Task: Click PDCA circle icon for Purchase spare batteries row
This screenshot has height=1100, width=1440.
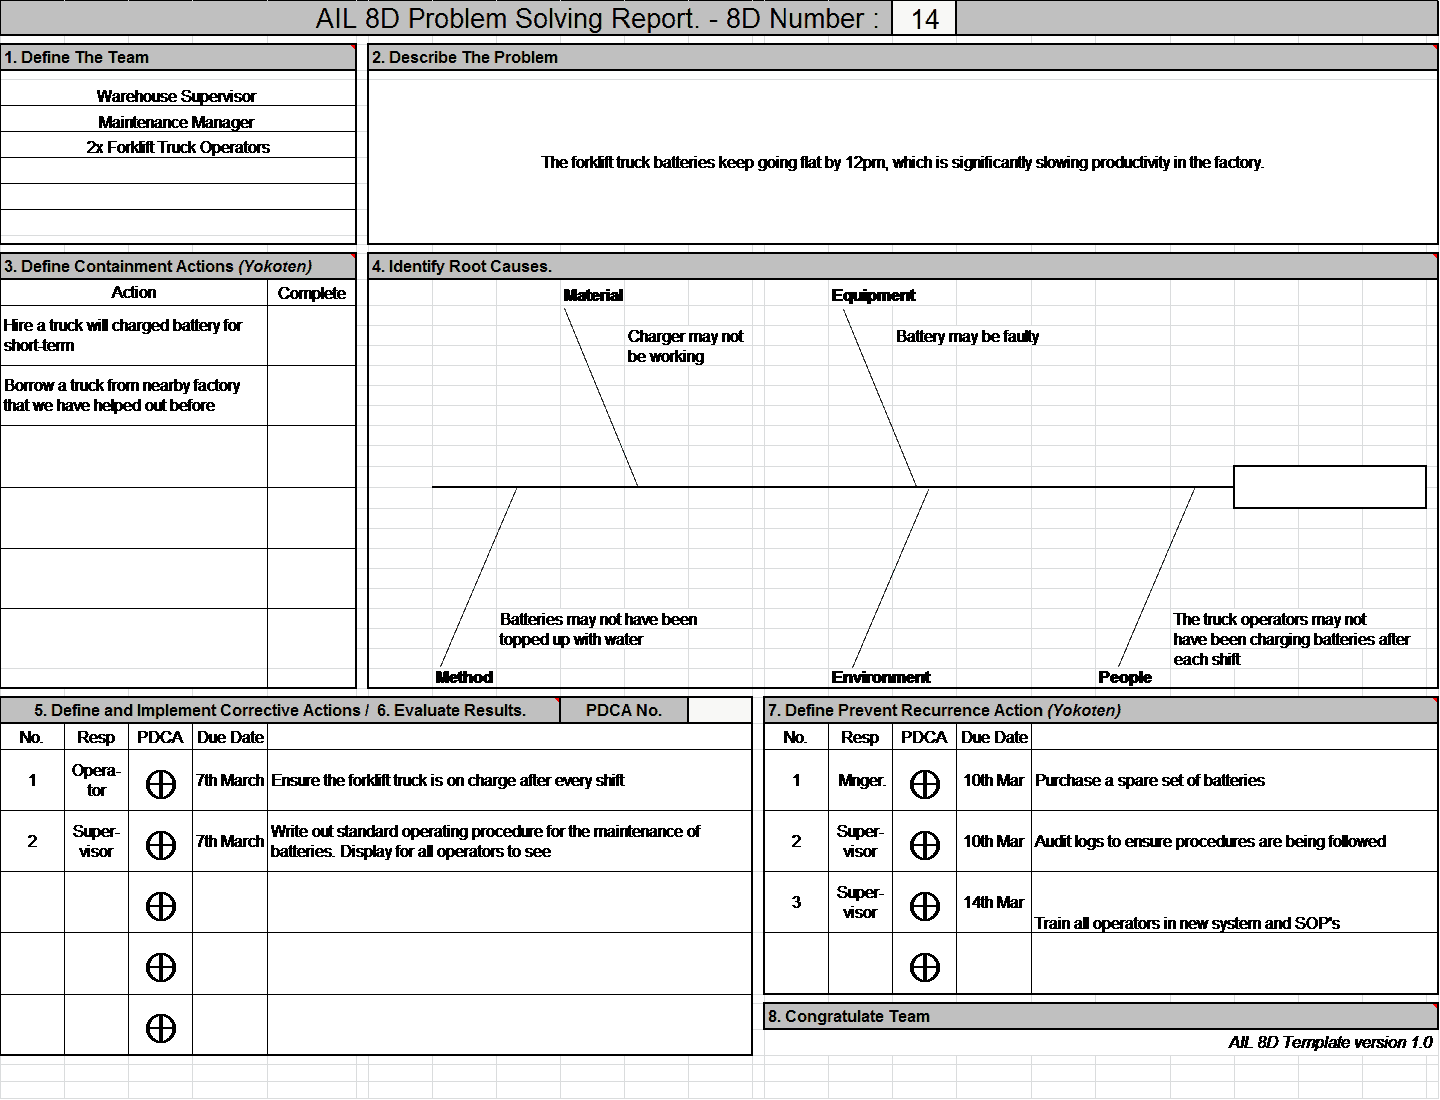Action: coord(925,785)
